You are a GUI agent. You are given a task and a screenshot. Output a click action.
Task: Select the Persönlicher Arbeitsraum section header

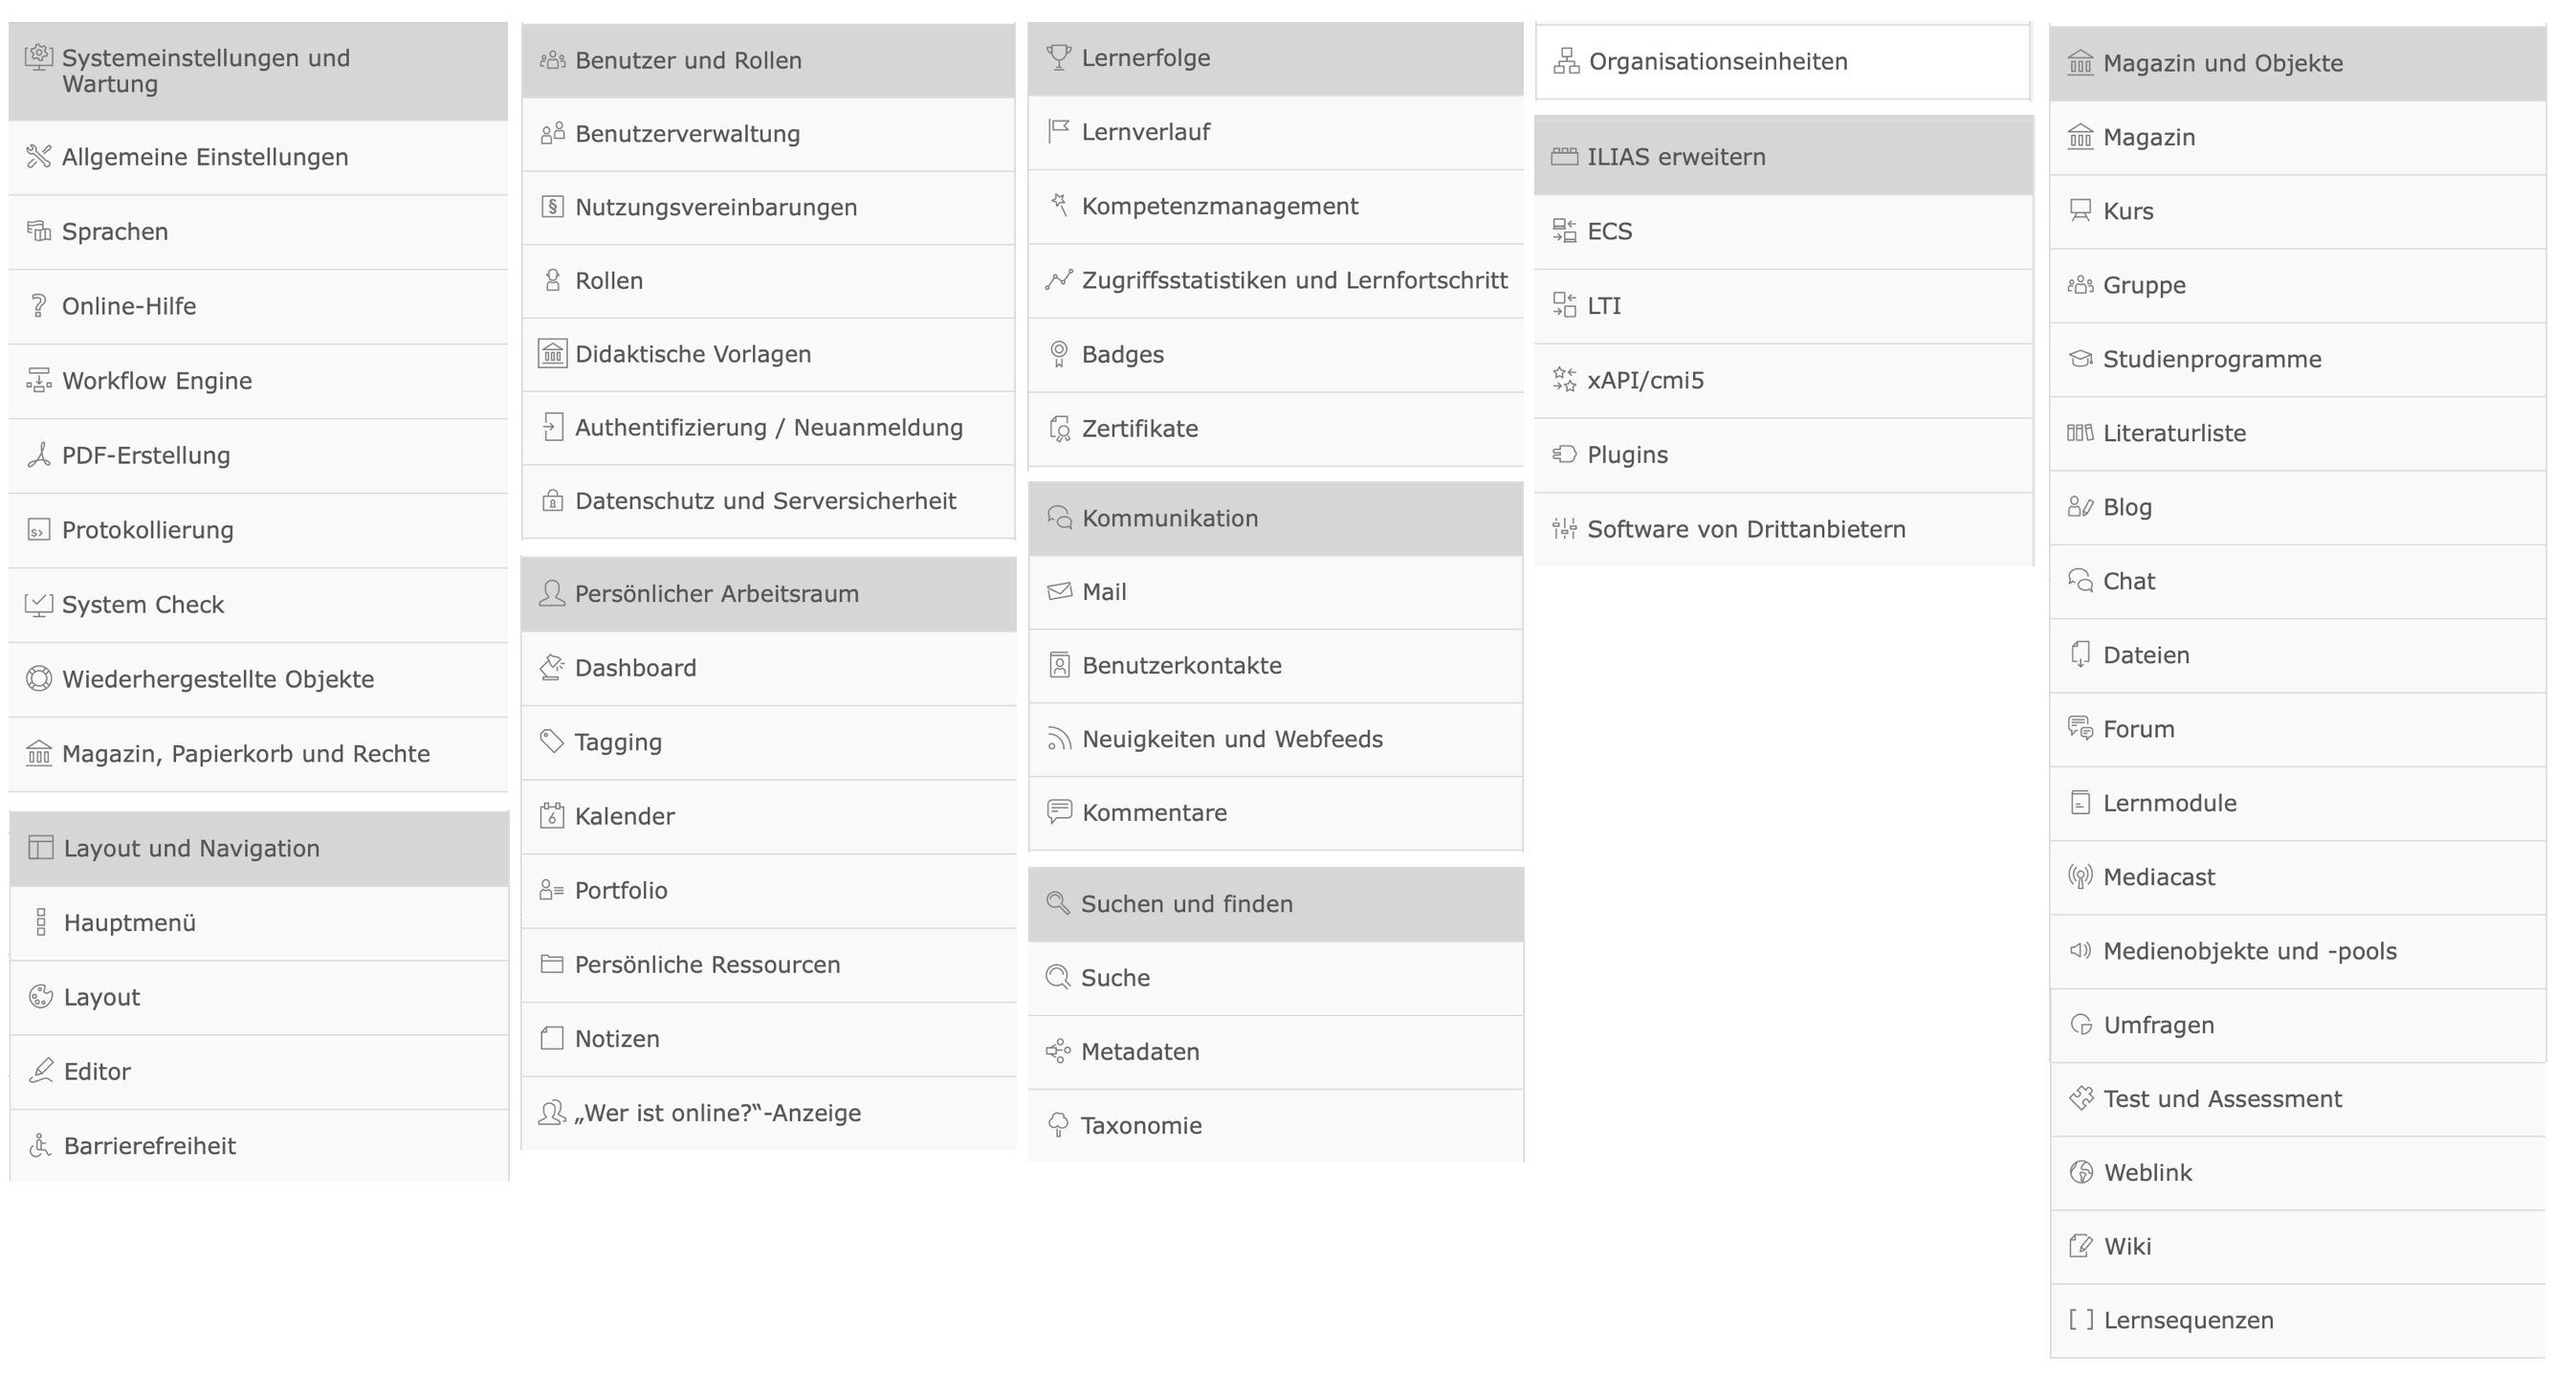[716, 593]
